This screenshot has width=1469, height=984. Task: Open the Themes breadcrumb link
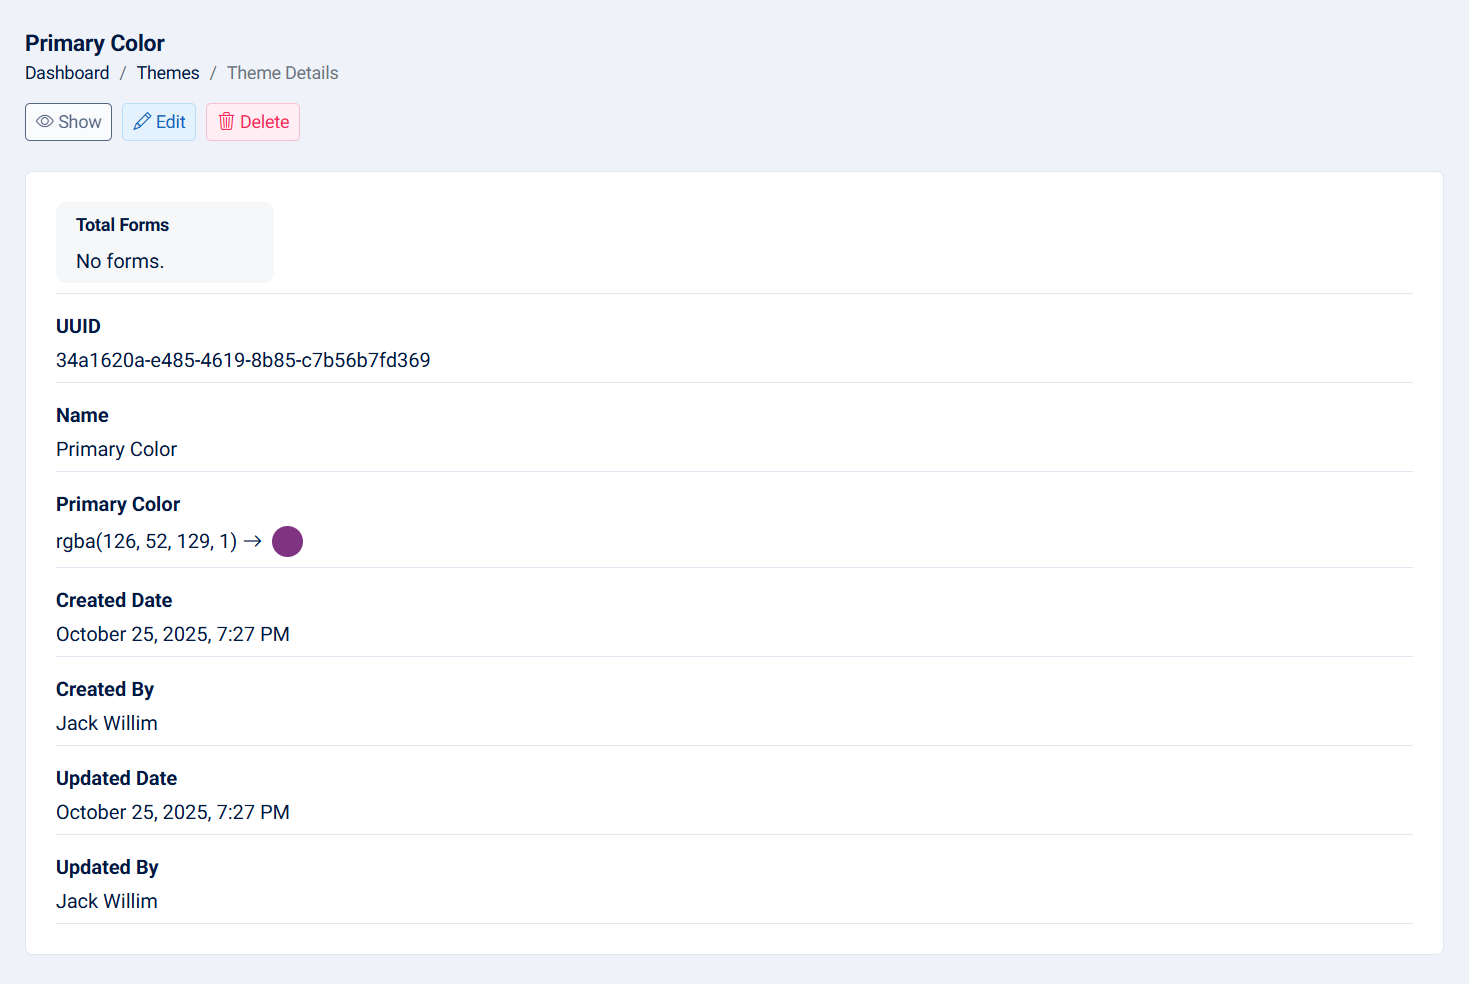click(168, 73)
